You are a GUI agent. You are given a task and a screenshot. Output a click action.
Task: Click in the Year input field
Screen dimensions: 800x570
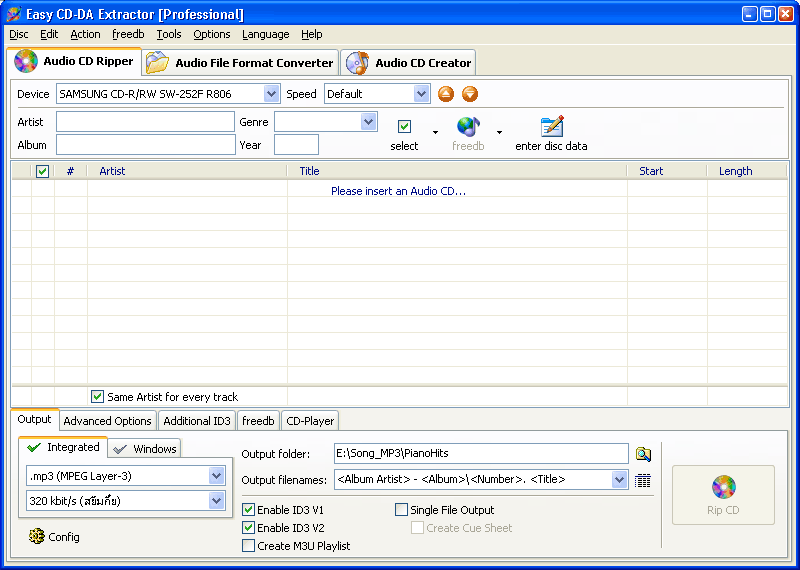[x=296, y=145]
